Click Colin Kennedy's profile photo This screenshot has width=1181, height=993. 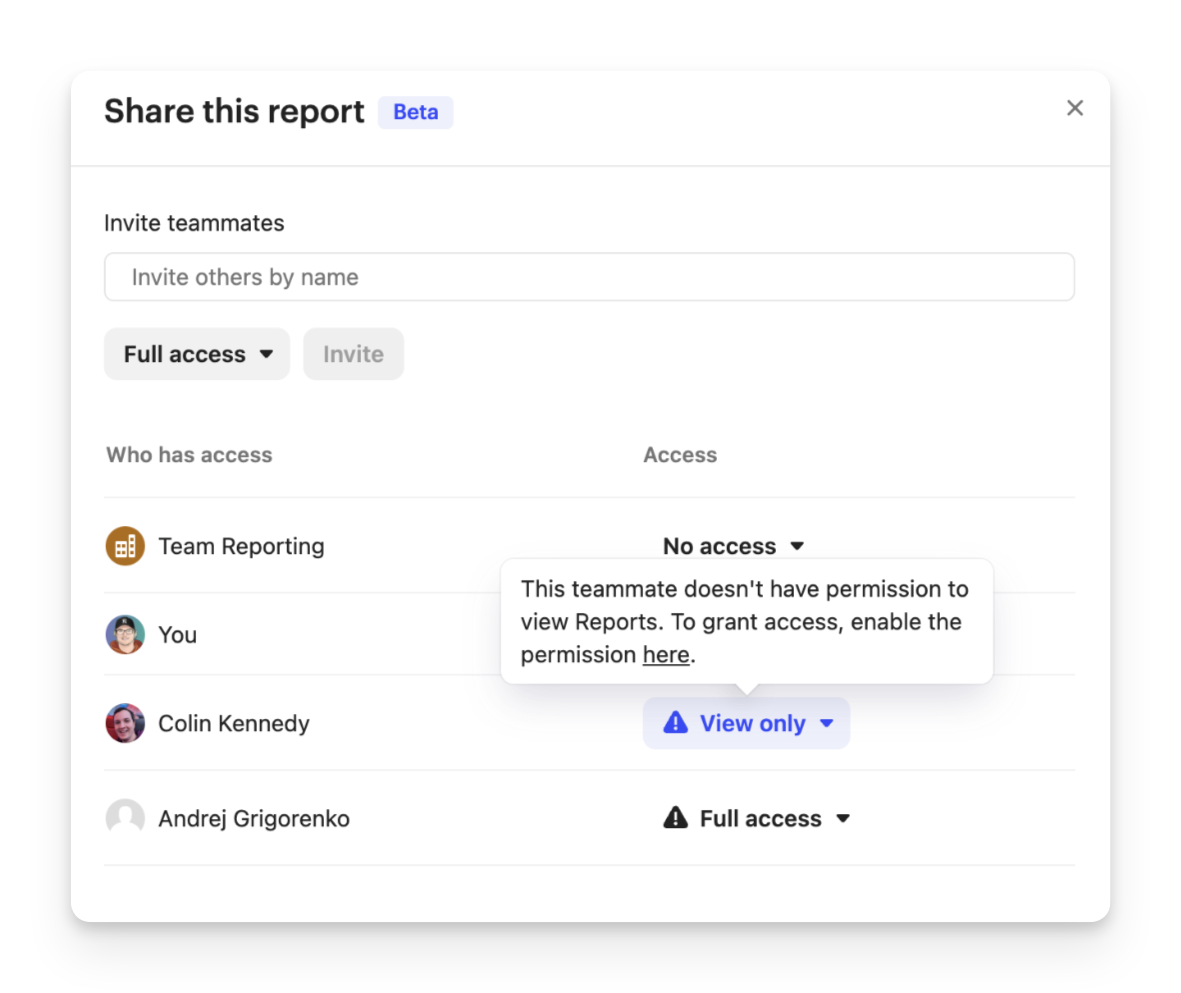[x=125, y=723]
